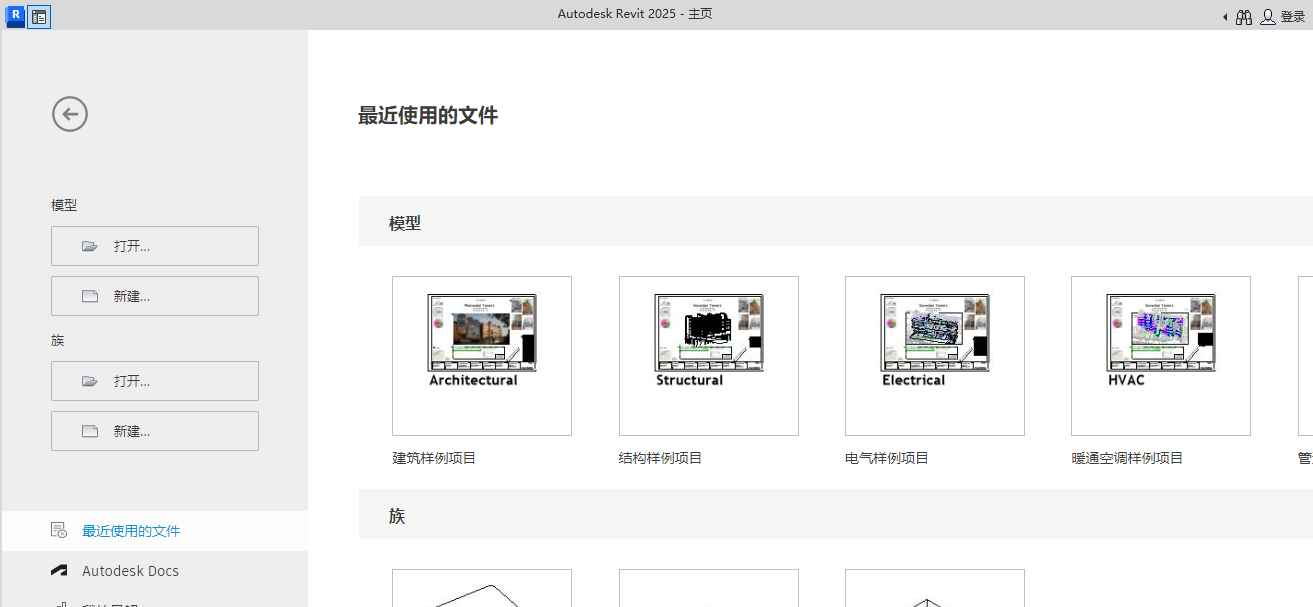The width and height of the screenshot is (1313, 607).
Task: Open the HVAC sample thumbnail
Action: [1161, 356]
